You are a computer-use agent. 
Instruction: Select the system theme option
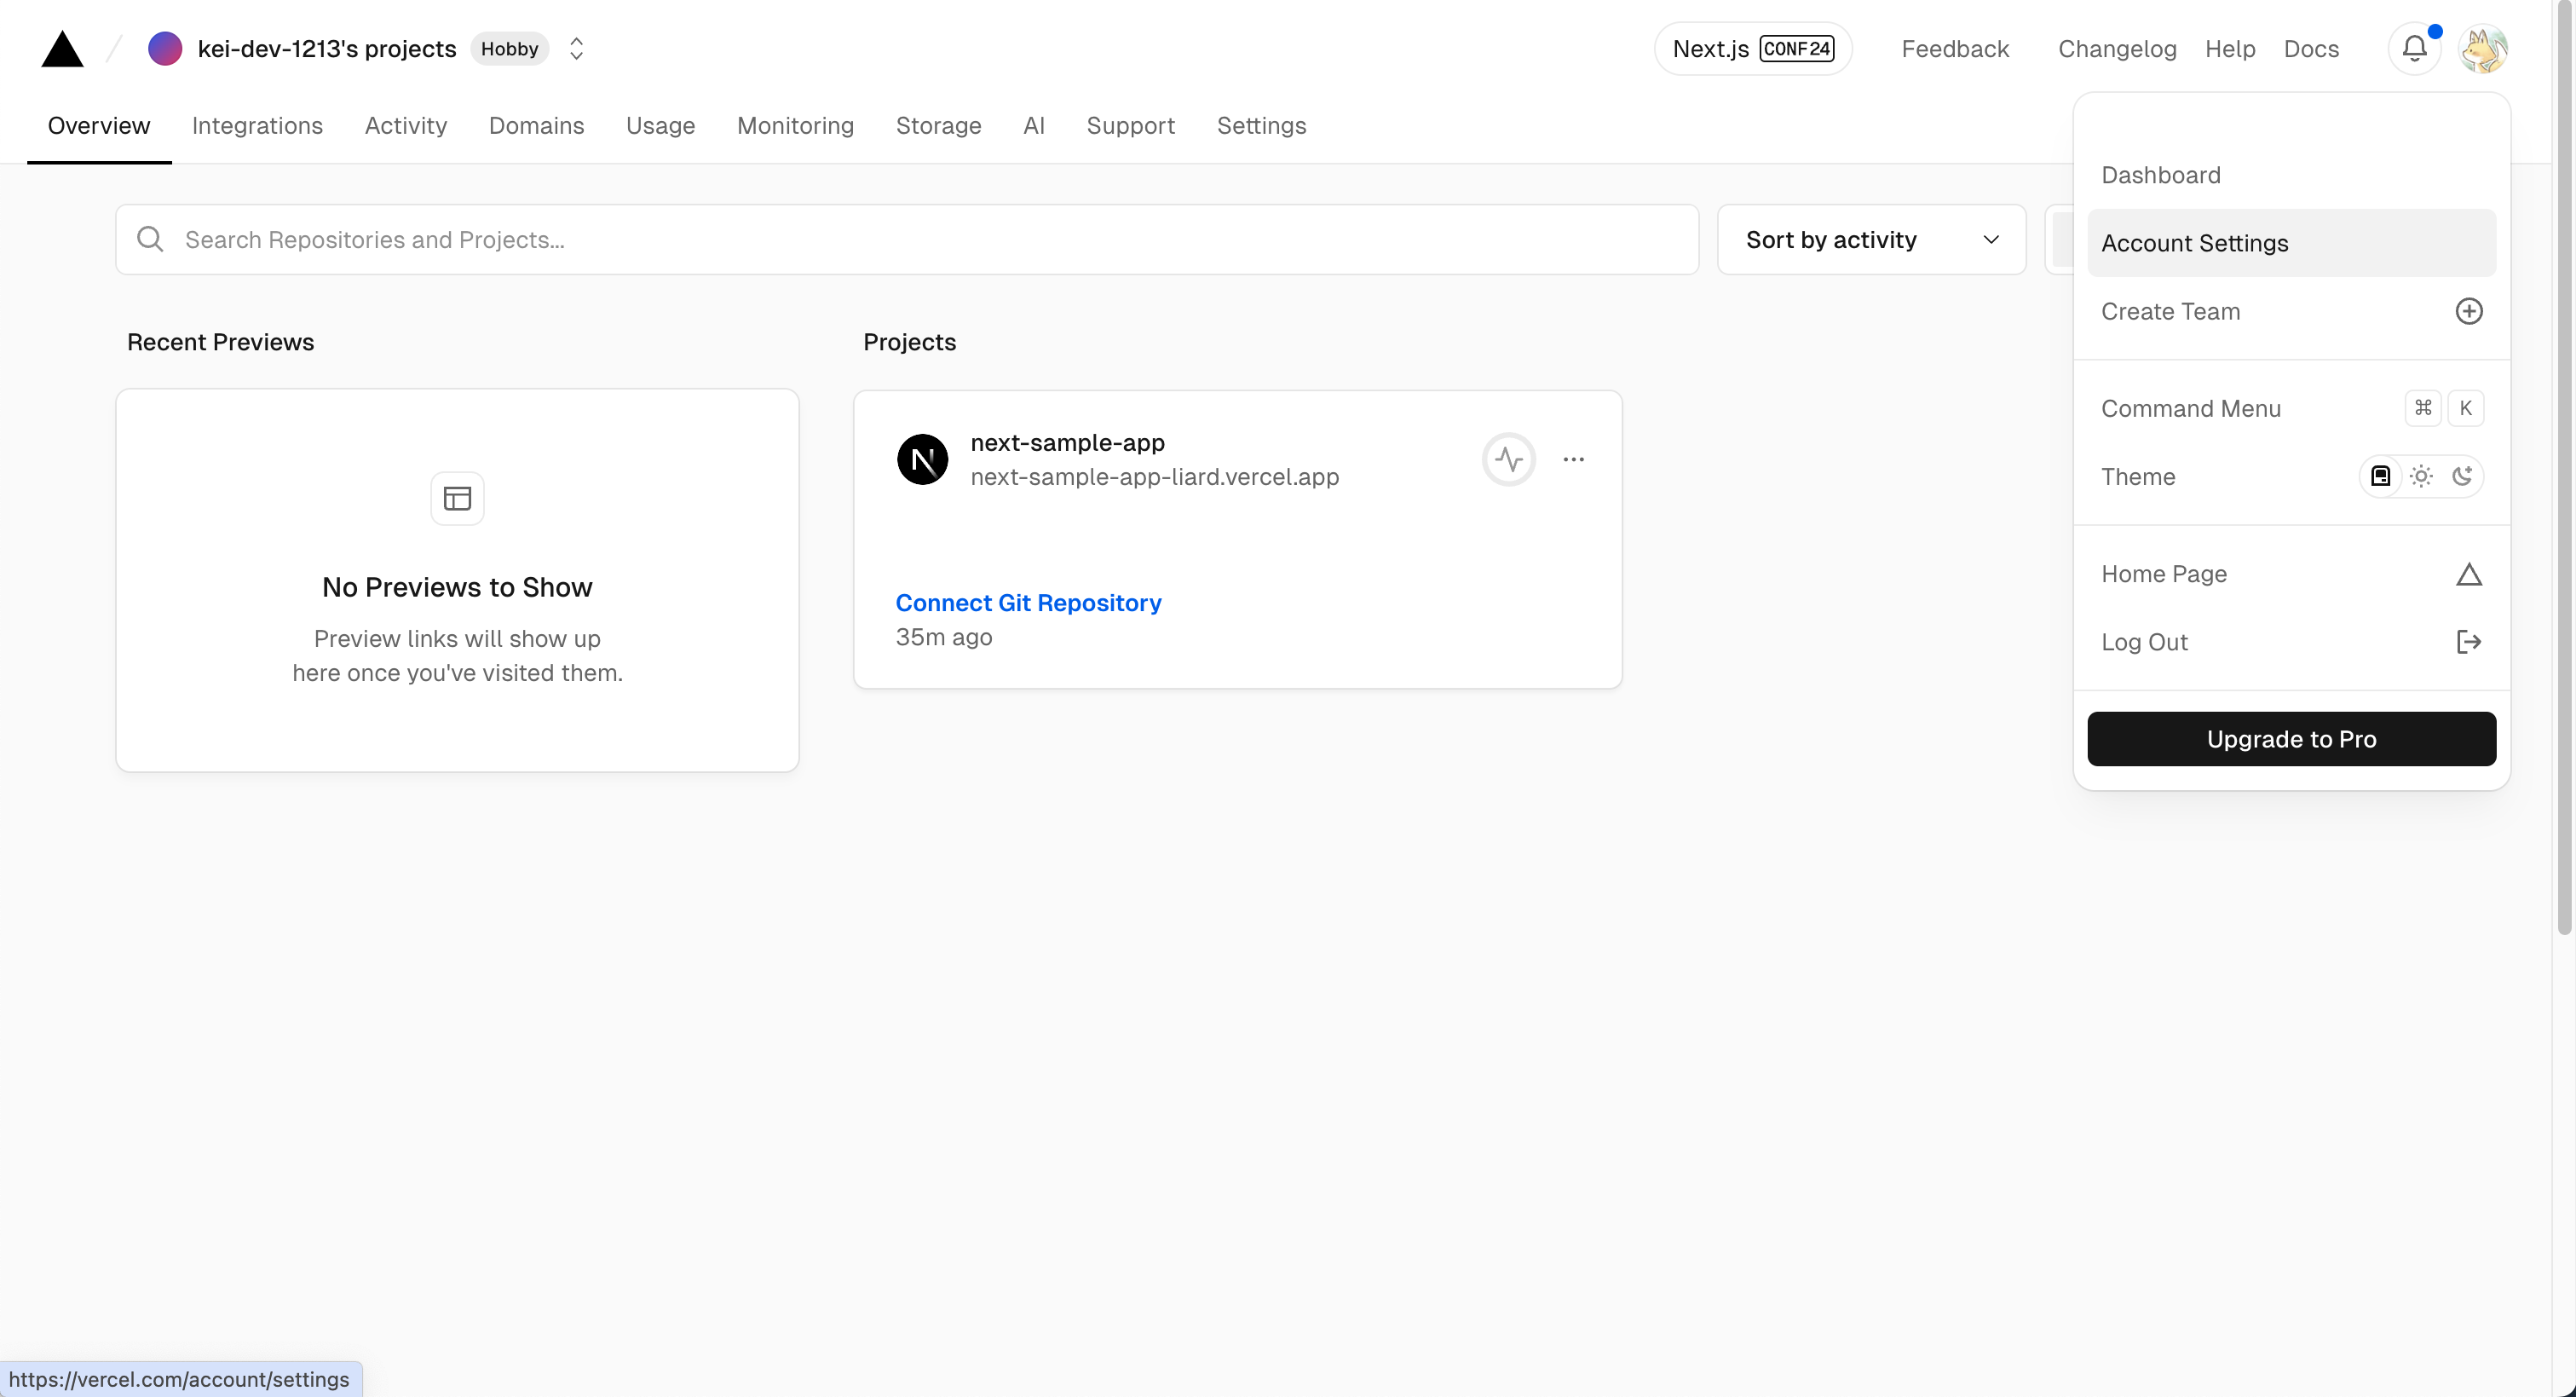[2381, 476]
